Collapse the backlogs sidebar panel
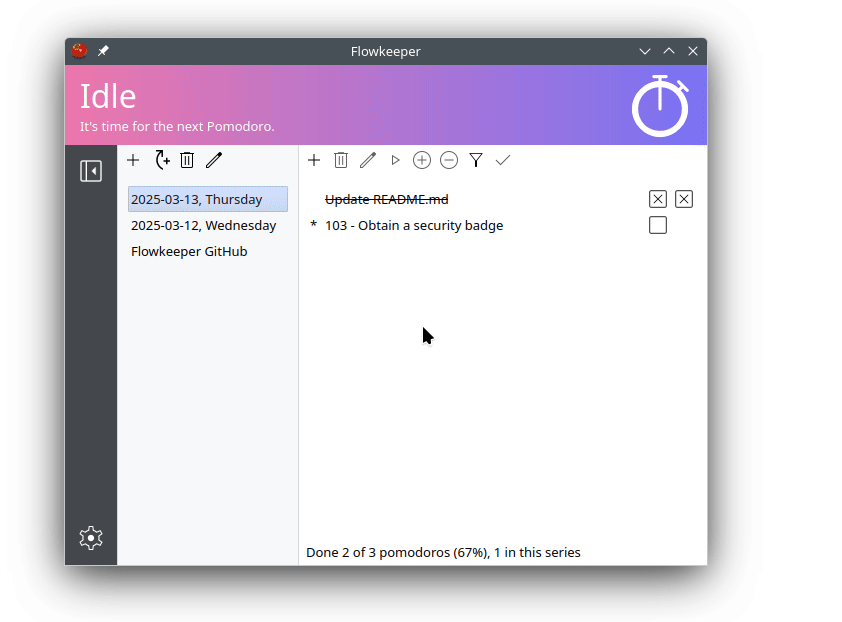The image size is (842, 622). pos(91,171)
